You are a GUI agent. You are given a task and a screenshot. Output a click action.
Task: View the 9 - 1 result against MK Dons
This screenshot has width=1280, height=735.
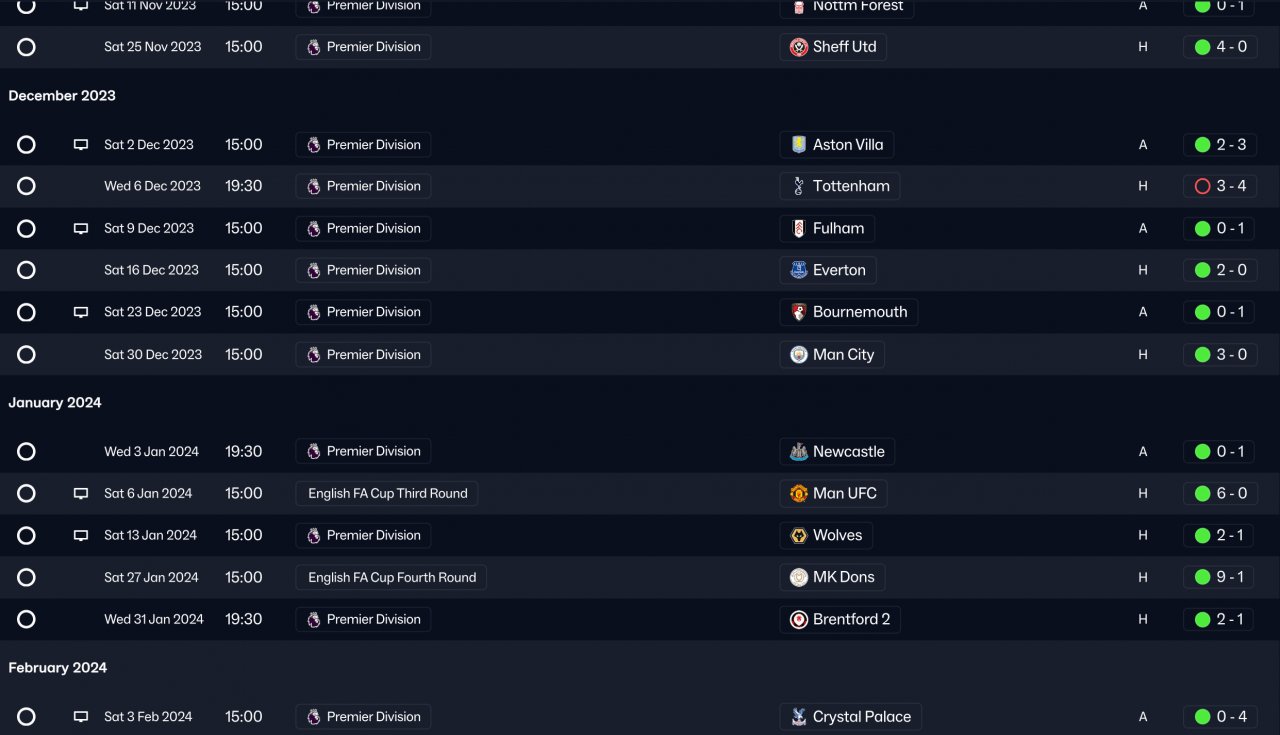click(x=1220, y=578)
